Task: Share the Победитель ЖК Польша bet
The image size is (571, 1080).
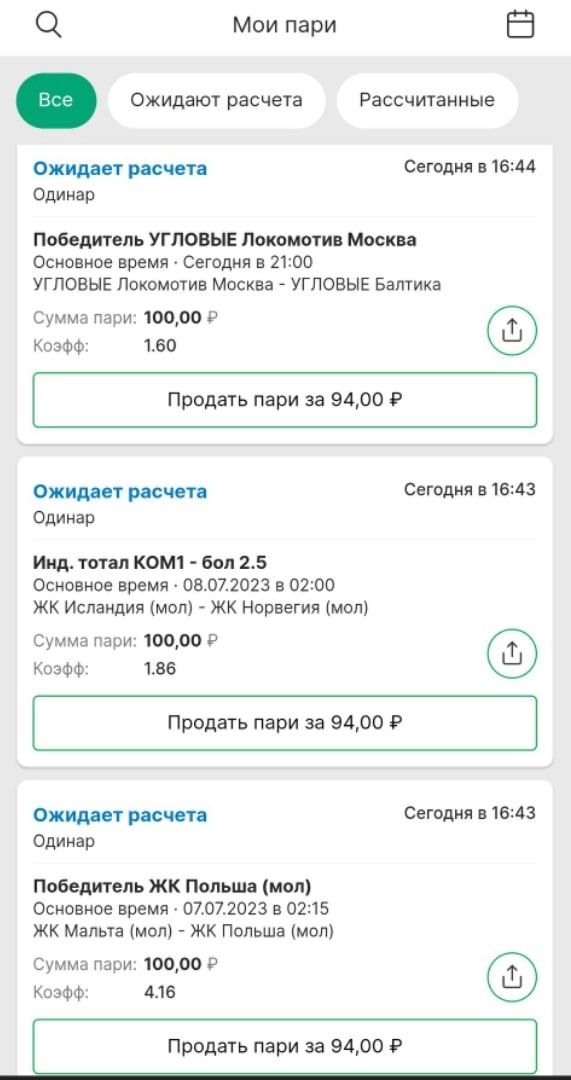Action: click(512, 977)
